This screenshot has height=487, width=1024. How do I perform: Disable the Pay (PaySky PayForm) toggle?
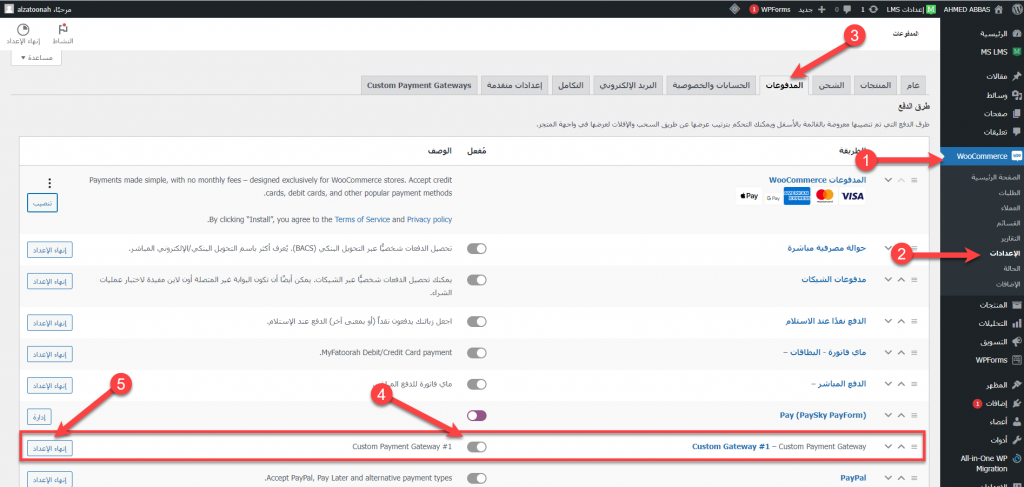(477, 415)
